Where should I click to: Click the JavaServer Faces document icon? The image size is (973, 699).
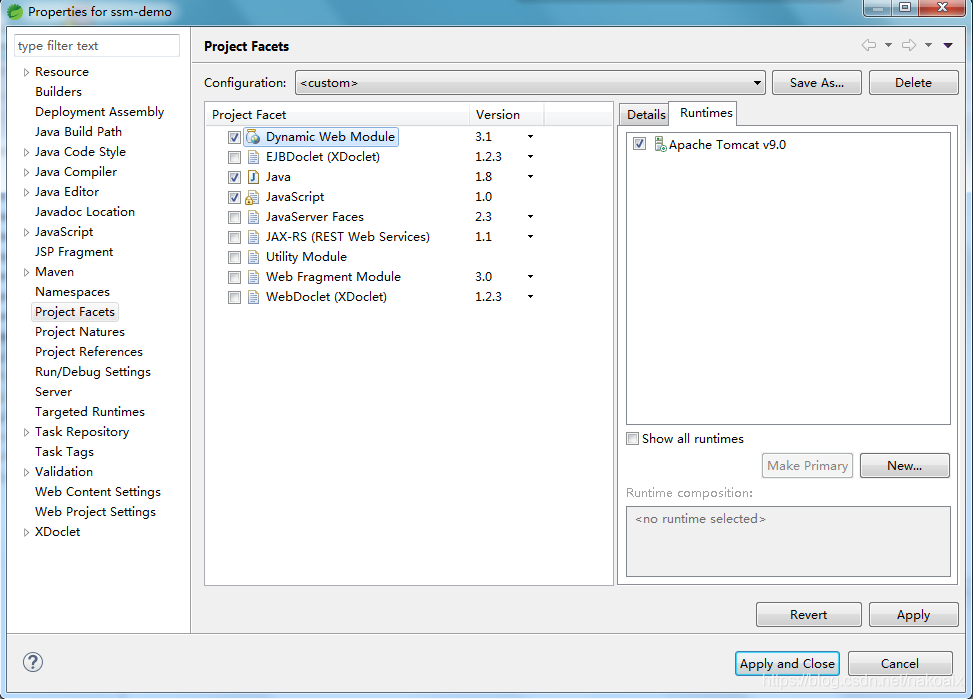tap(253, 217)
